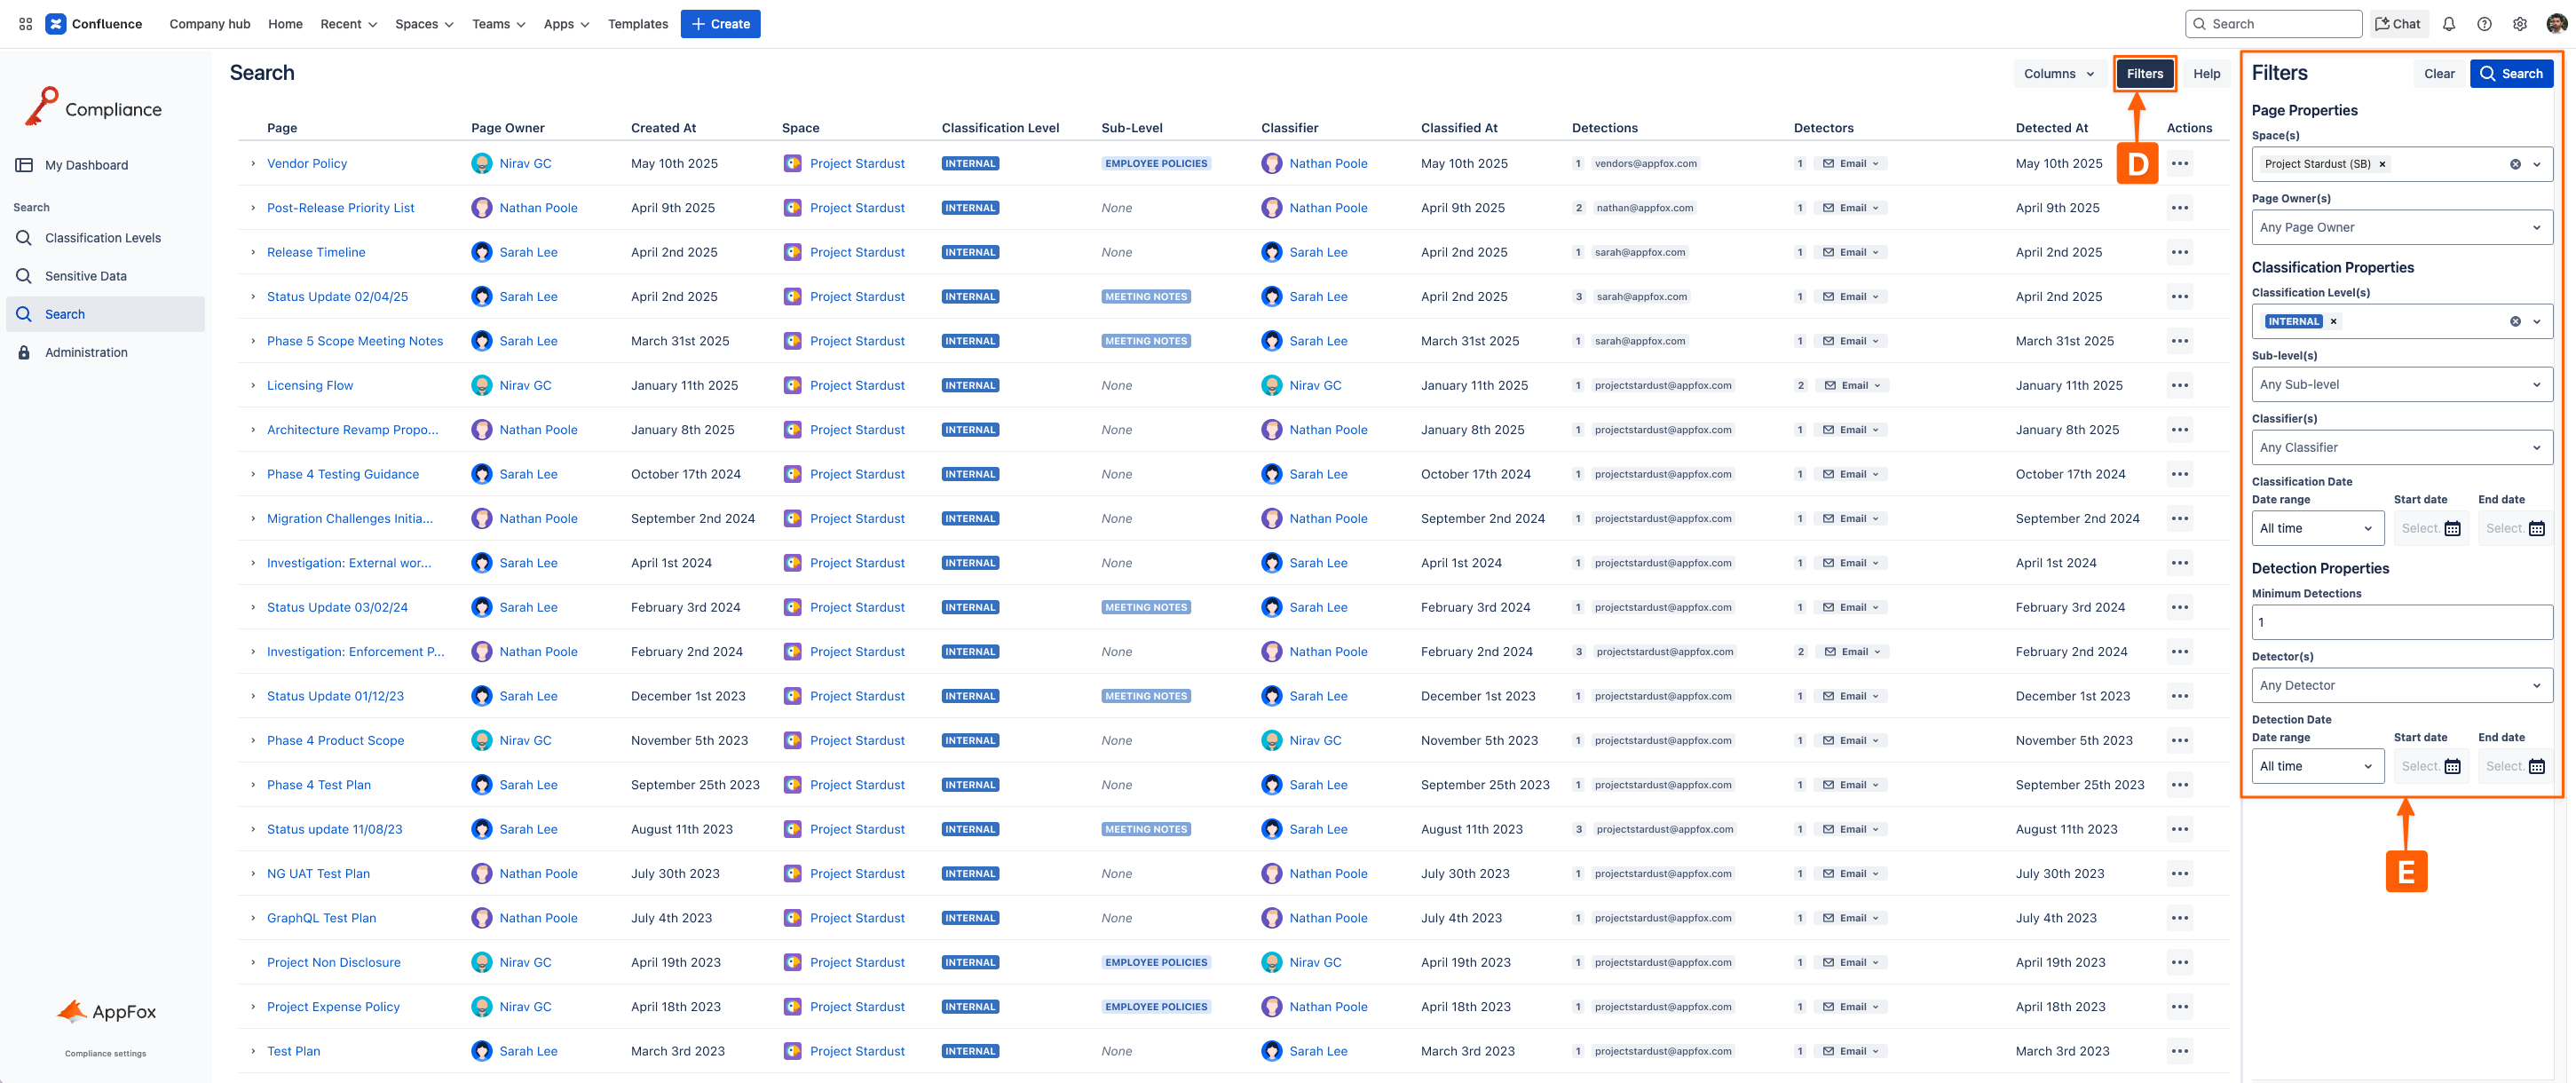
Task: Open the Any Detector dropdown
Action: tap(2400, 686)
